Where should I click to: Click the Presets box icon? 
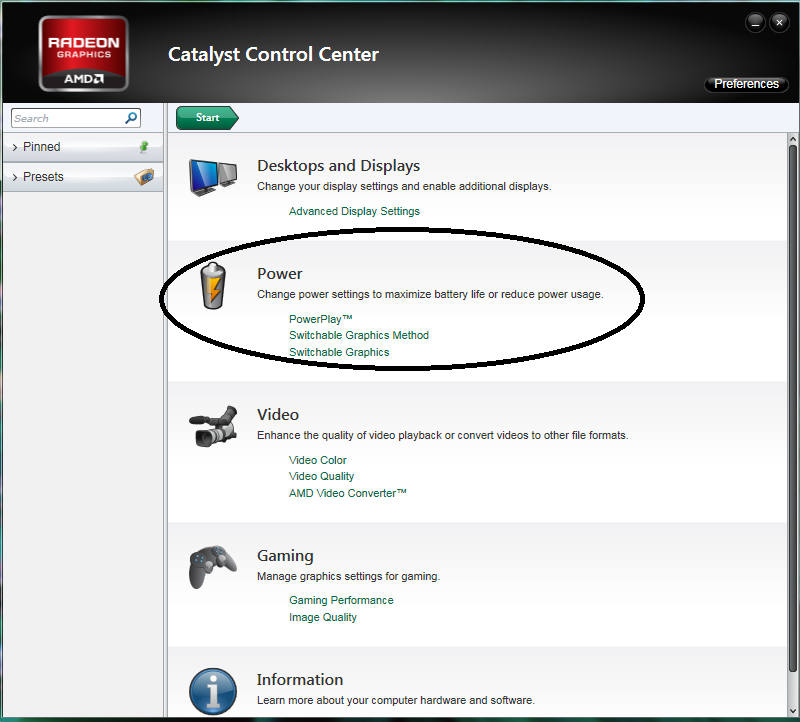pyautogui.click(x=144, y=177)
